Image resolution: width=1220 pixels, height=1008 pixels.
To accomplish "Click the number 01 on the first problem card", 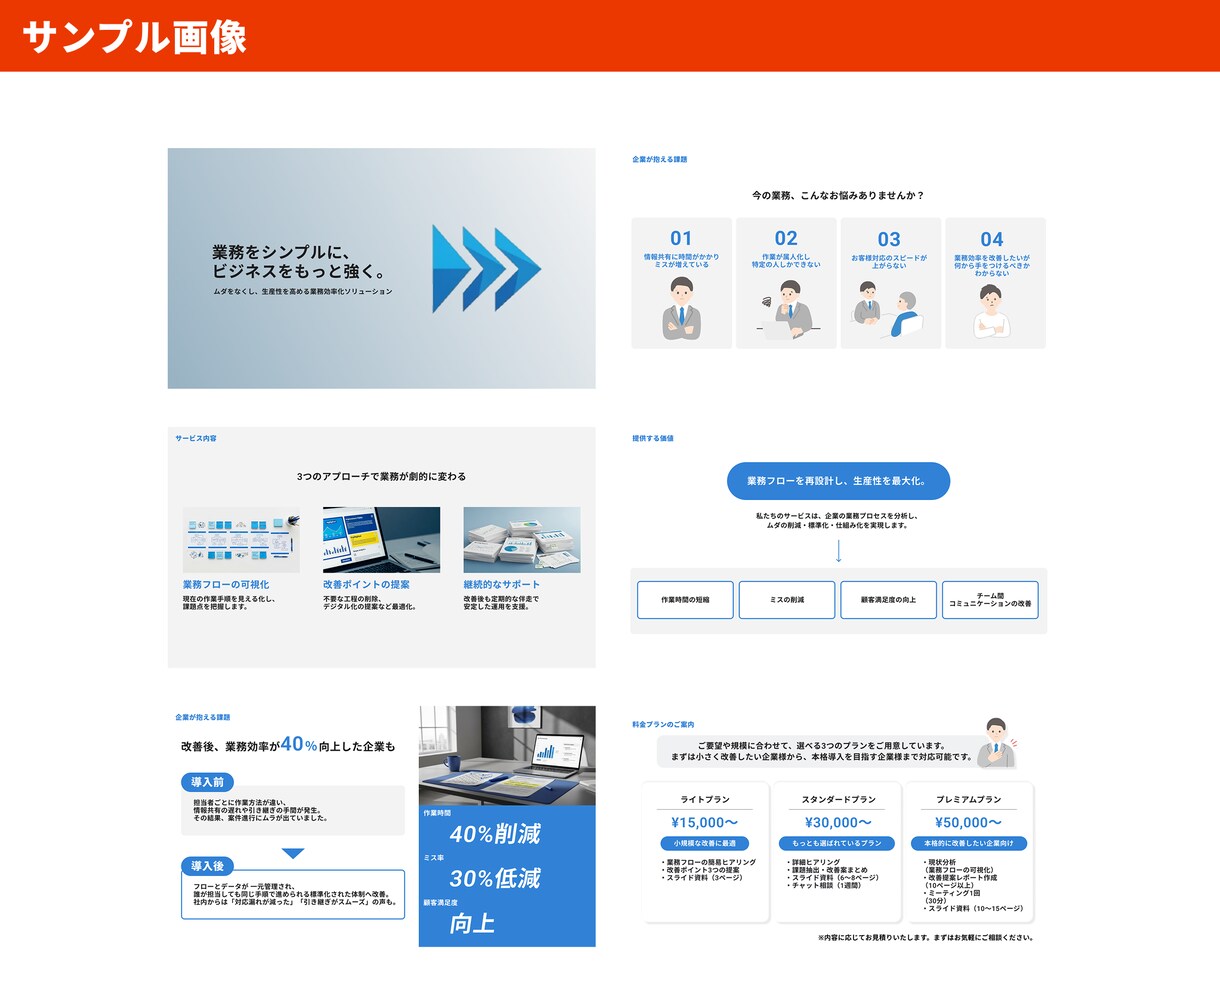I will pyautogui.click(x=681, y=238).
